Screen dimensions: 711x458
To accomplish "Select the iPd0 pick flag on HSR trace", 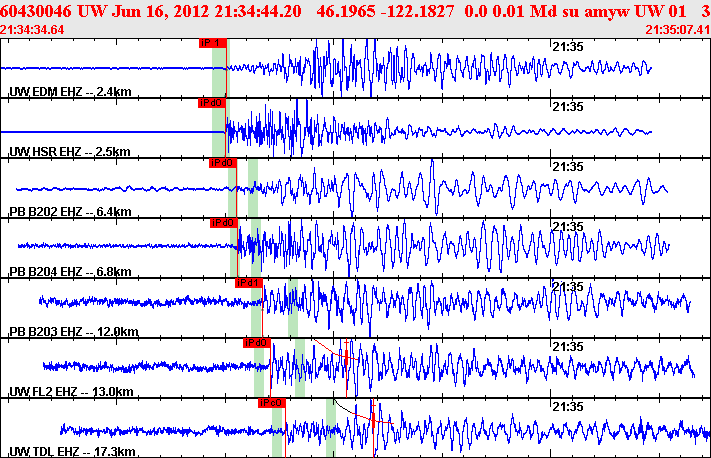I will [212, 103].
